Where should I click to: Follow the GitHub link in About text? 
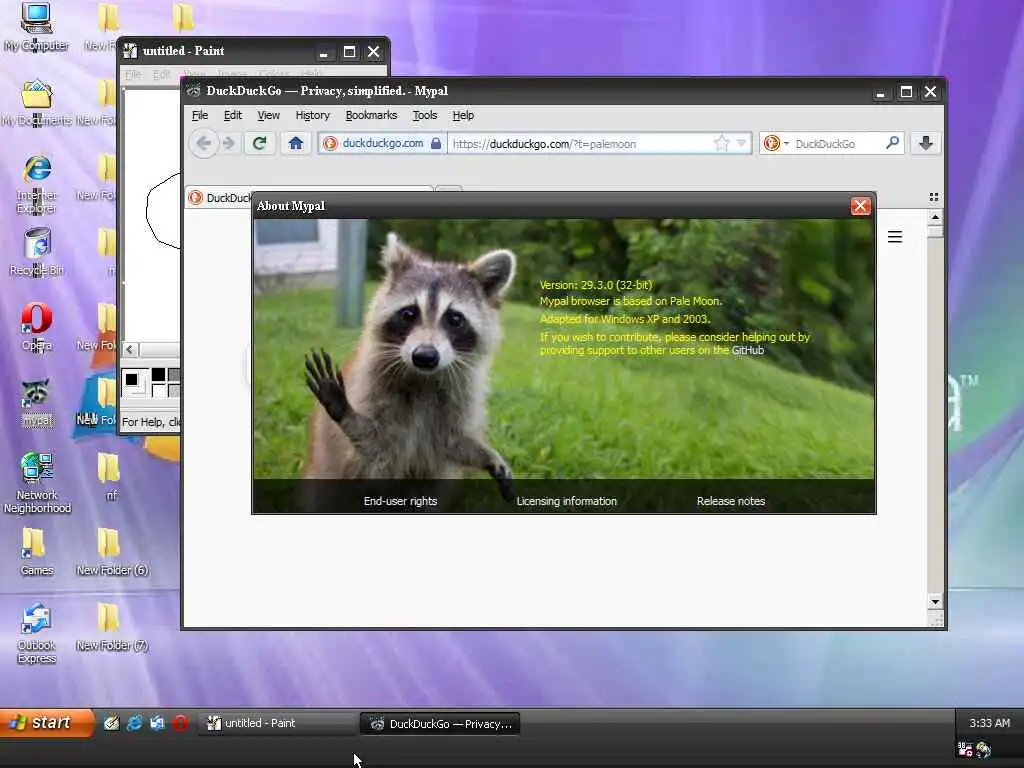[x=748, y=350]
